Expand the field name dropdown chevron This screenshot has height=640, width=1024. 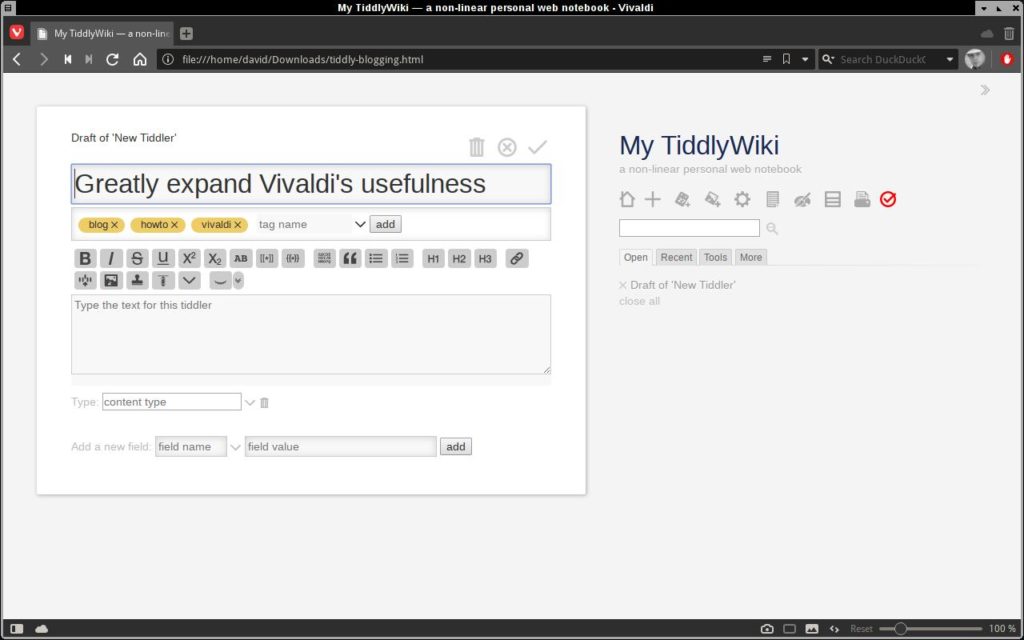[235, 447]
